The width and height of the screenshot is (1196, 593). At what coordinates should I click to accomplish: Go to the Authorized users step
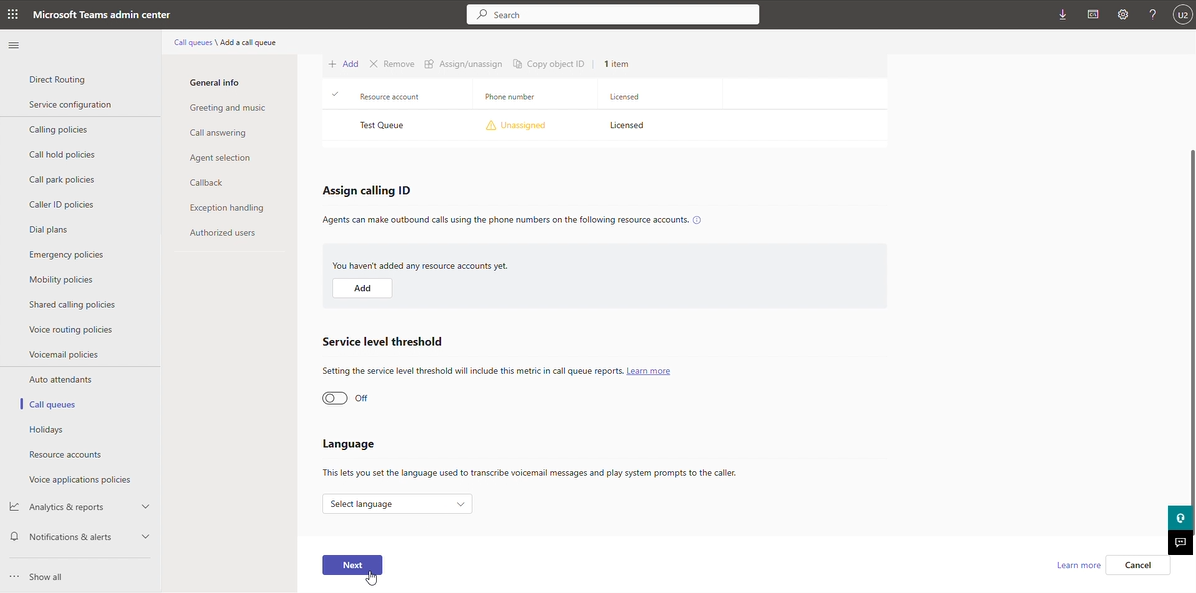(x=222, y=233)
